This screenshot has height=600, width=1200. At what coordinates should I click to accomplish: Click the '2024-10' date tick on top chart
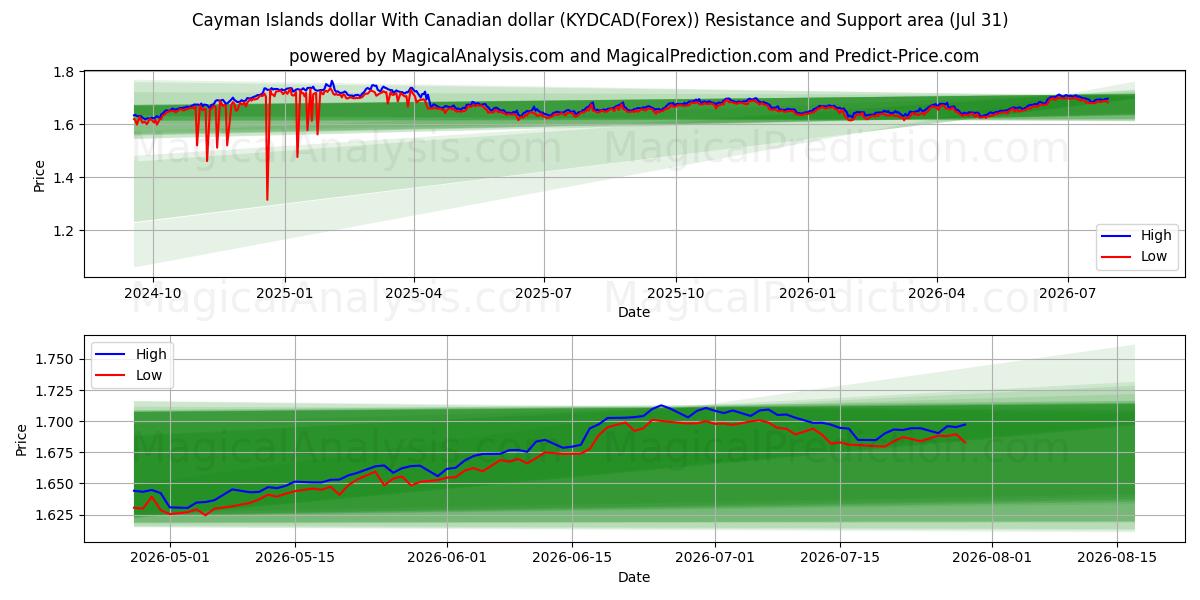point(153,293)
